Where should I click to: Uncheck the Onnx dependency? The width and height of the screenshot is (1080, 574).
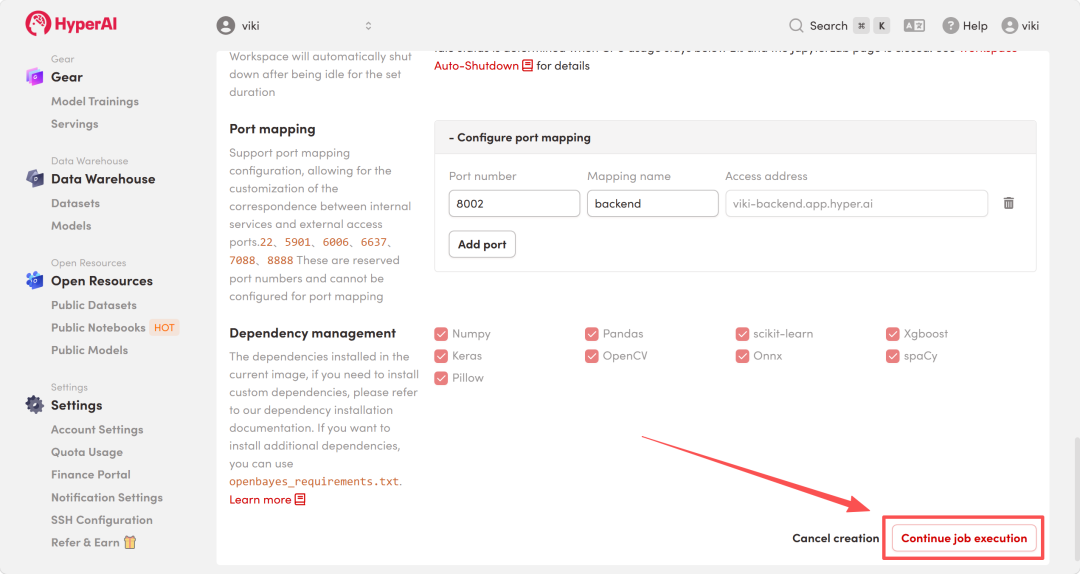click(742, 356)
